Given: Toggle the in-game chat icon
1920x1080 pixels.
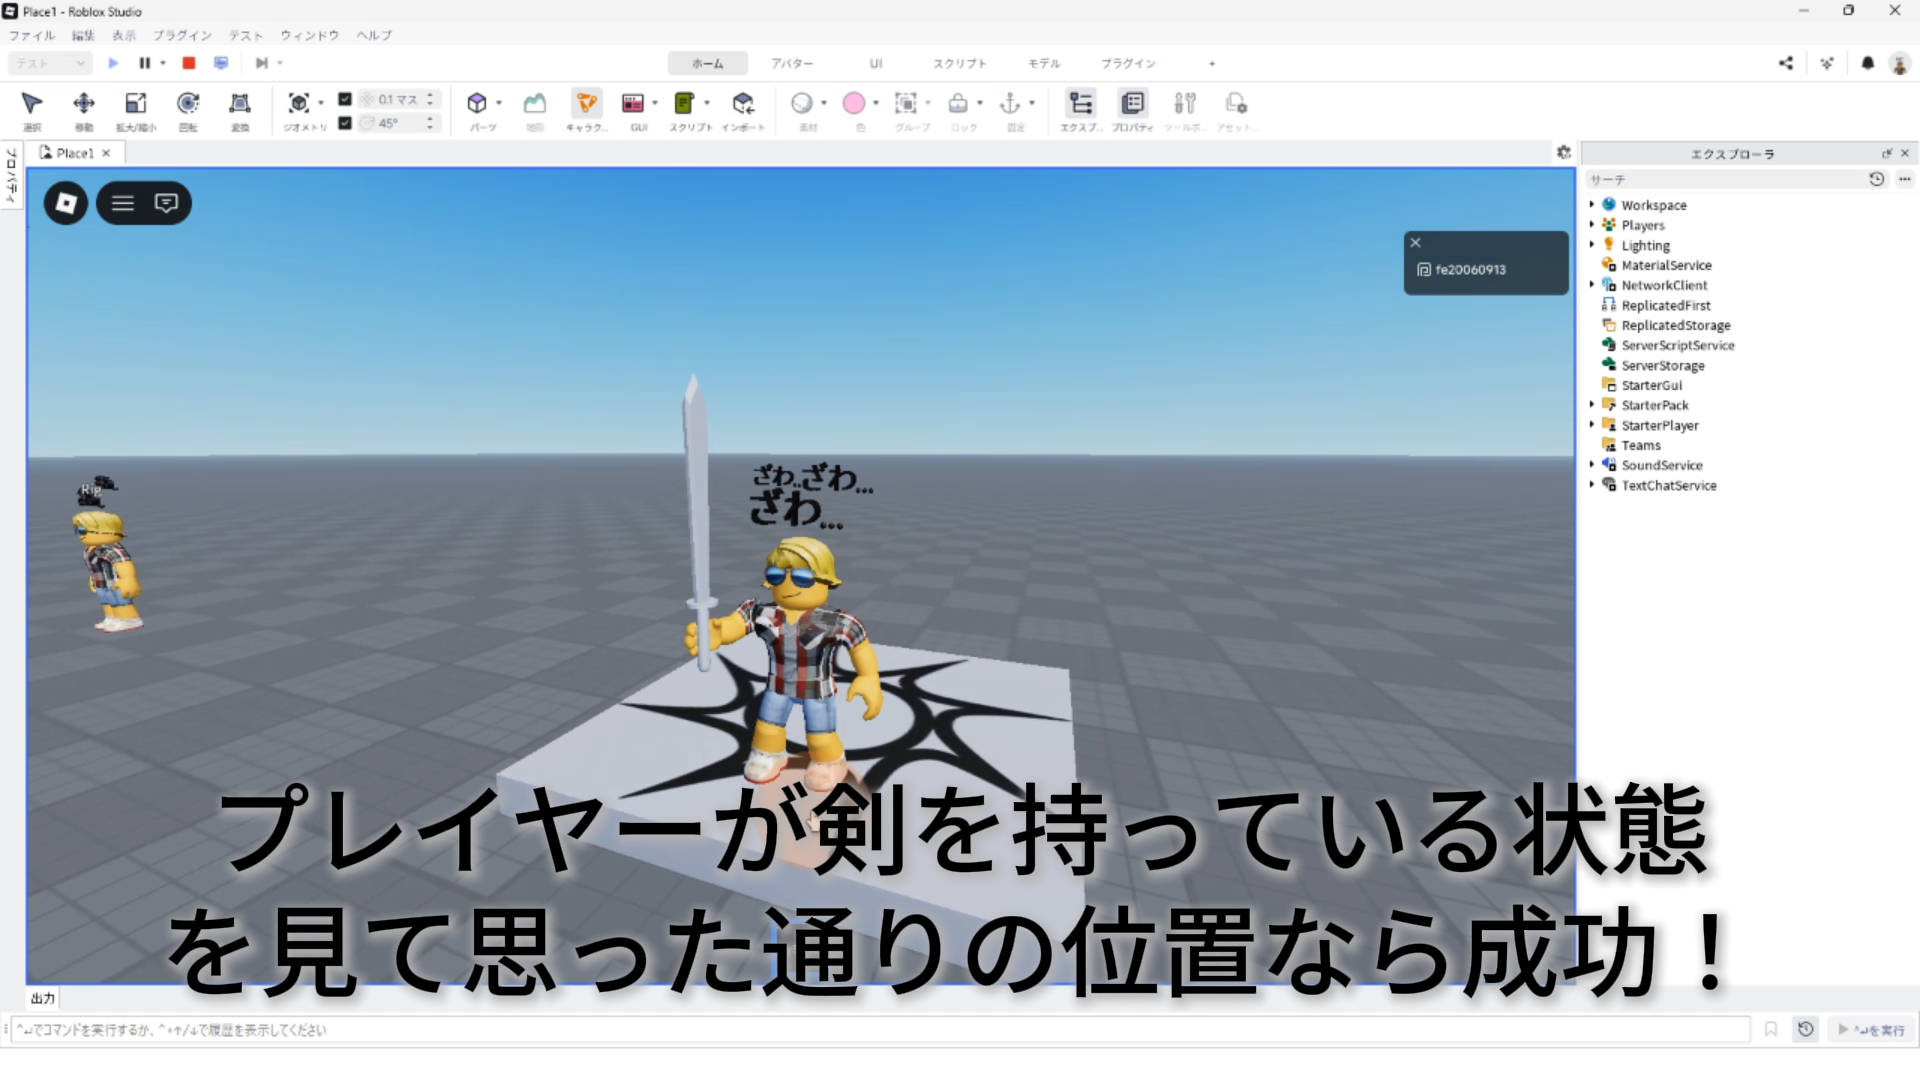Looking at the screenshot, I should point(166,203).
